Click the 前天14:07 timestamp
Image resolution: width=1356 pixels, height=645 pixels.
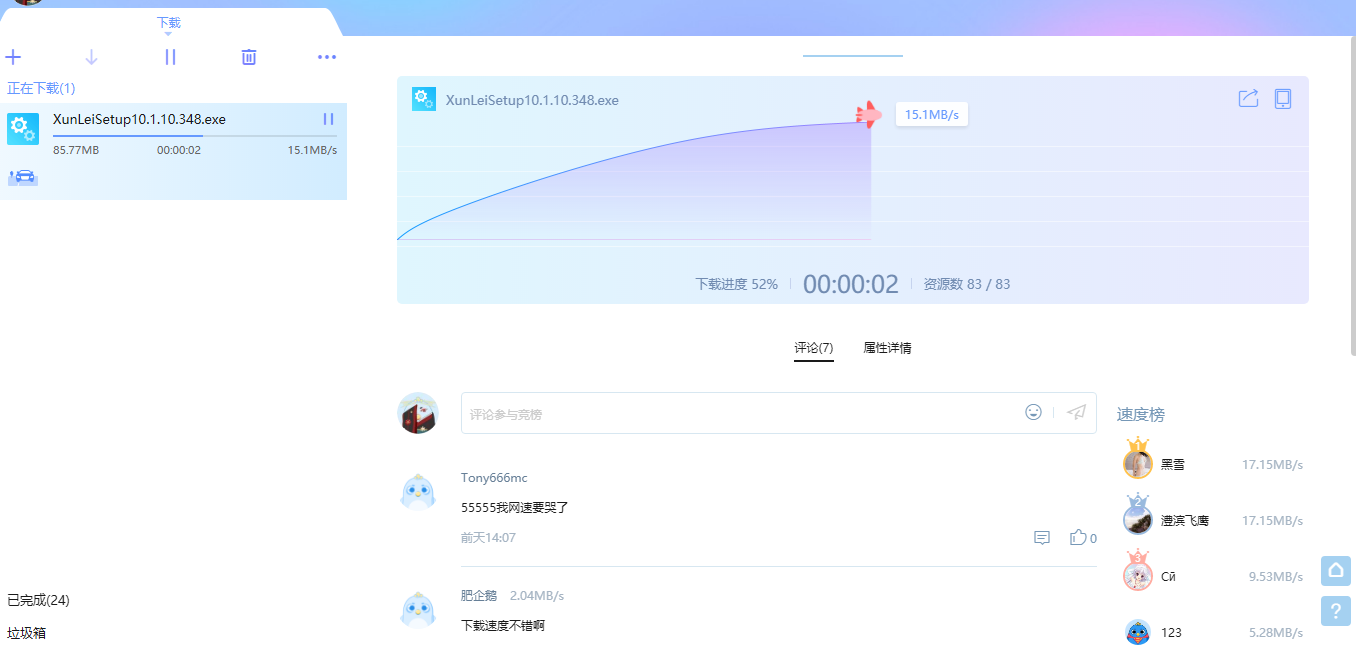488,538
